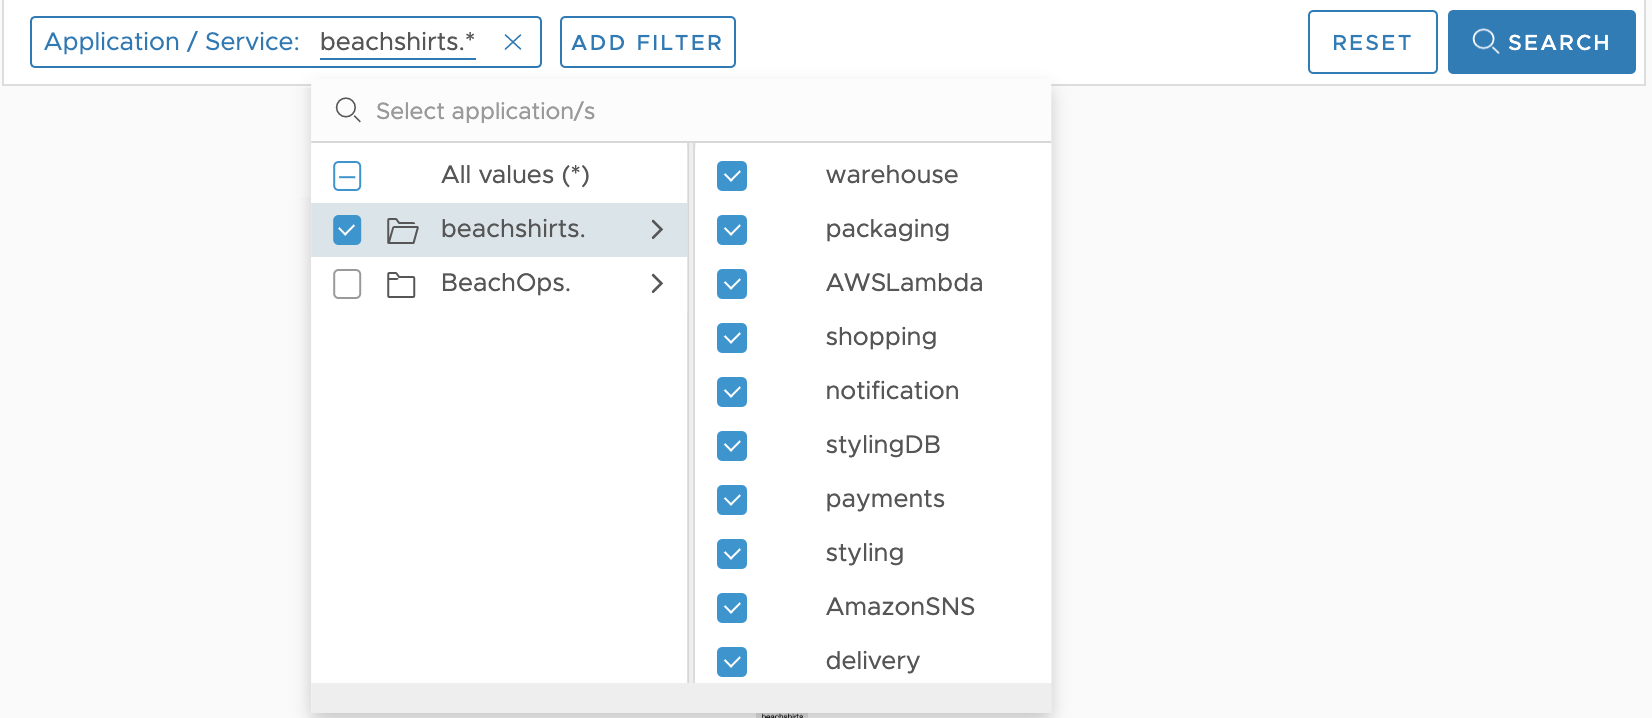Image resolution: width=1652 pixels, height=718 pixels.
Task: Click the AWSLambda service label
Action: tap(904, 283)
